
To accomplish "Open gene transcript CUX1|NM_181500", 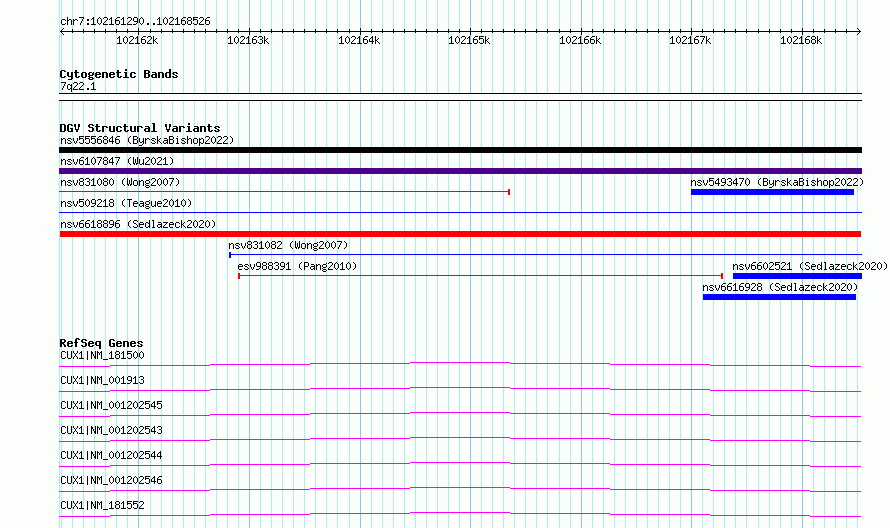I will [x=102, y=355].
